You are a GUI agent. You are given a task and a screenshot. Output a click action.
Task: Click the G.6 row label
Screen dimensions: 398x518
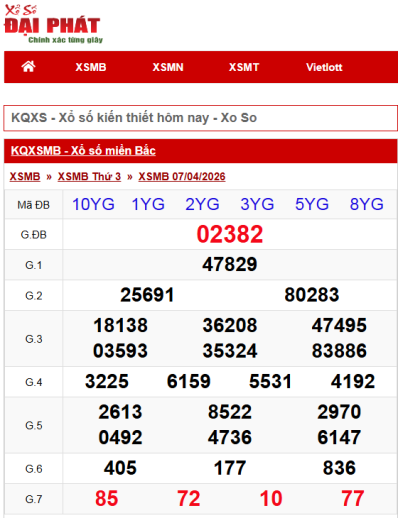(x=34, y=469)
